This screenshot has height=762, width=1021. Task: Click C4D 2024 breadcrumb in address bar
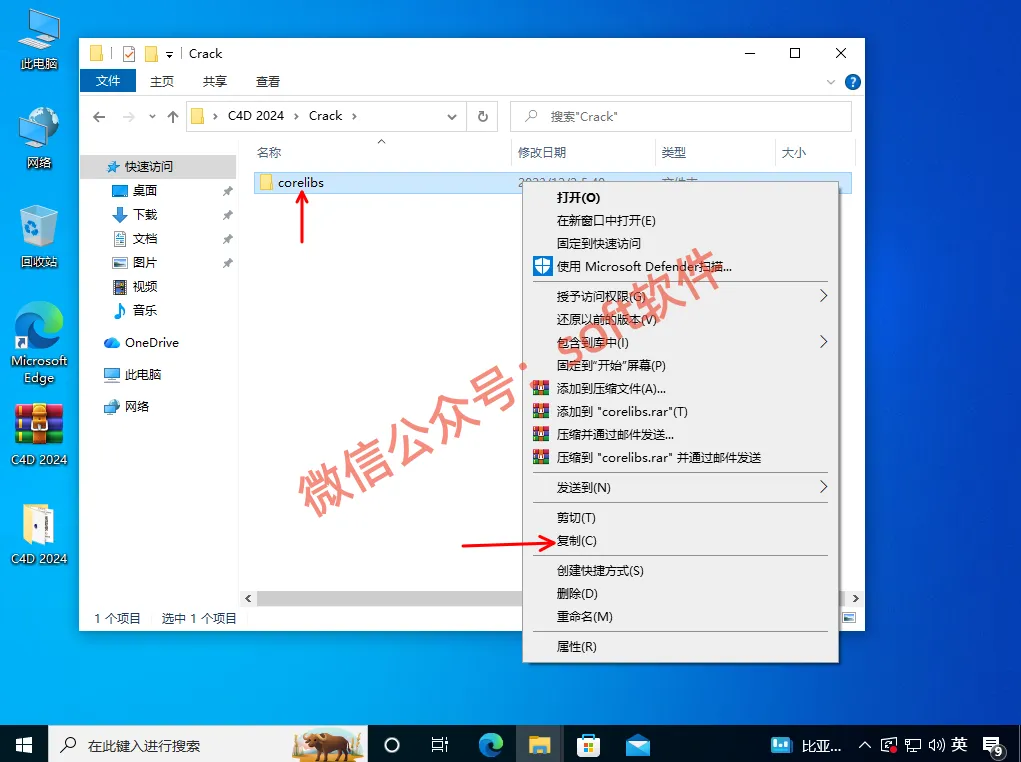coord(255,116)
